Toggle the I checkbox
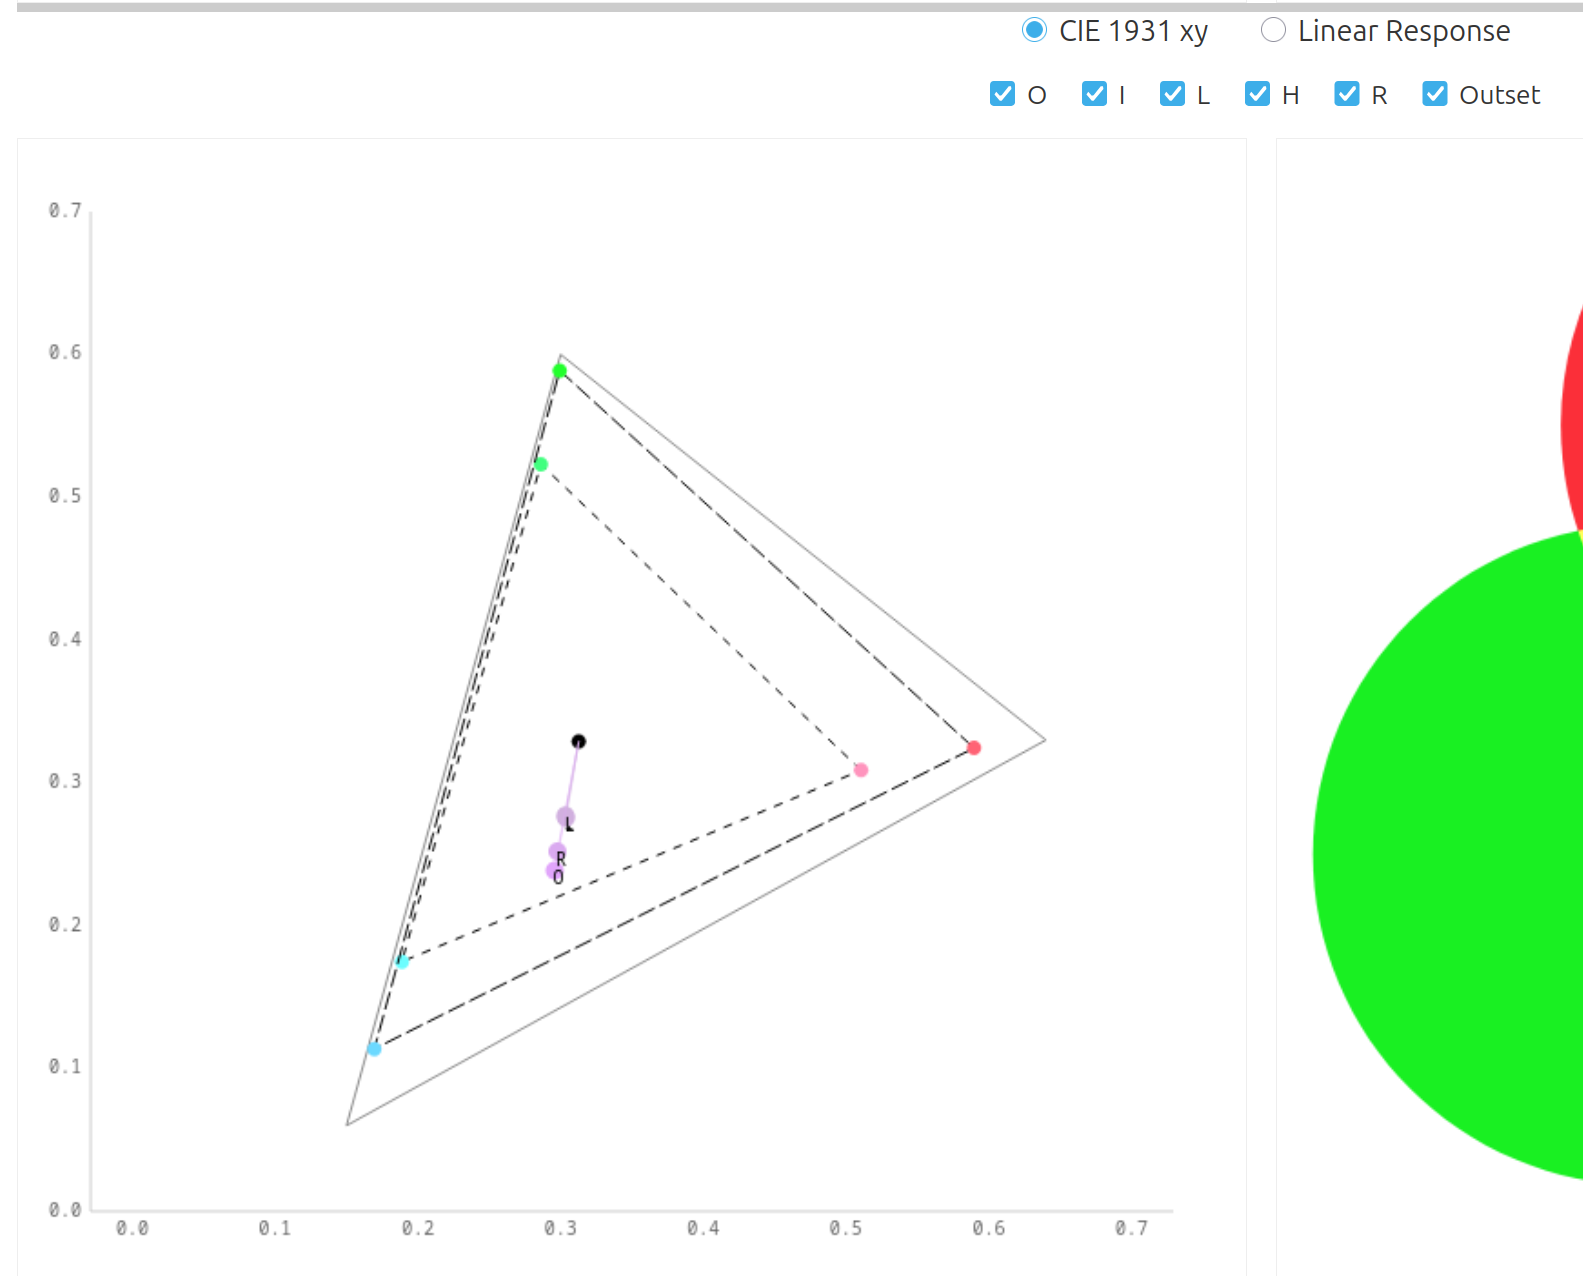1583x1276 pixels. pos(1095,94)
